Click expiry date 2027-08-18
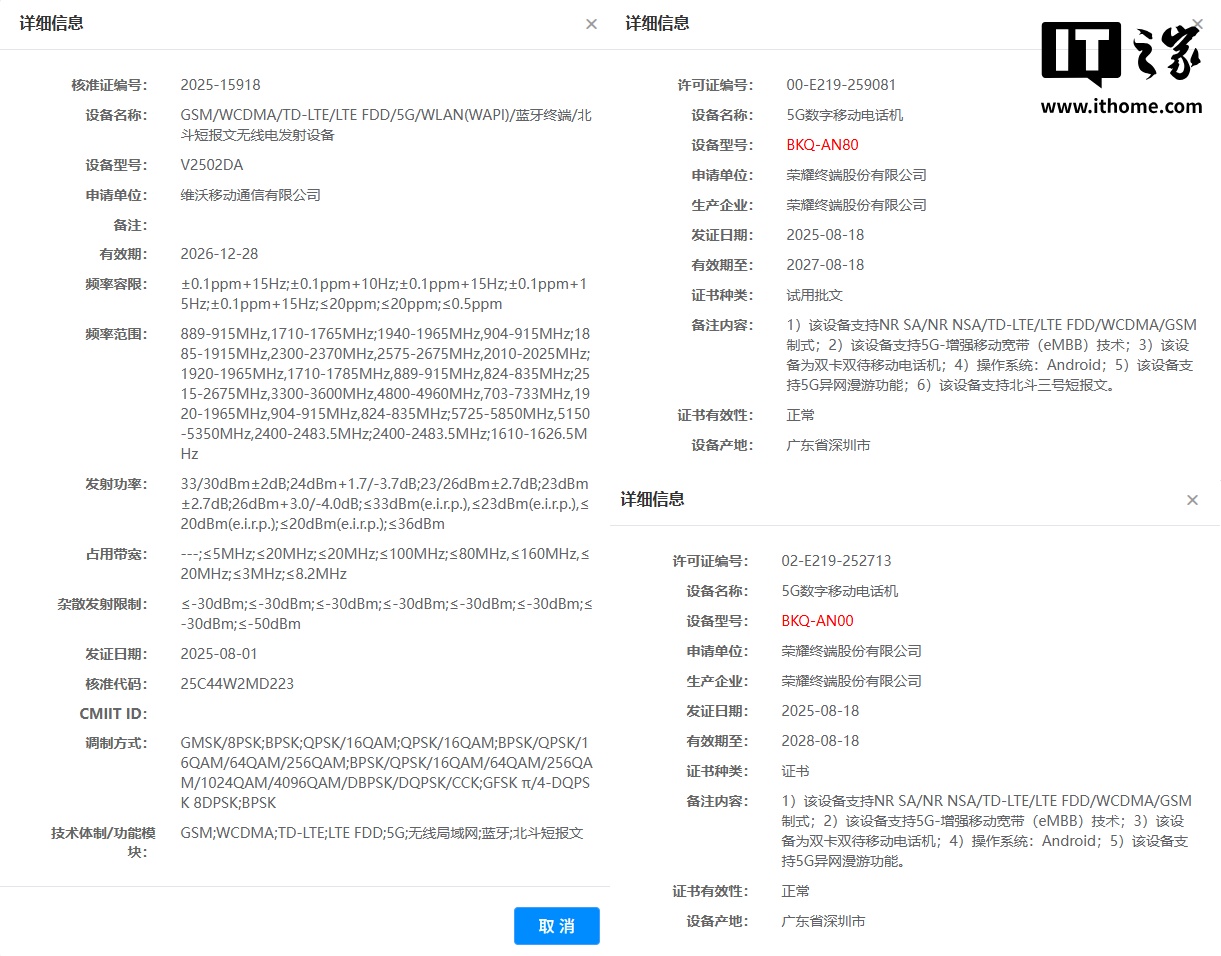The image size is (1221, 956). coord(825,265)
